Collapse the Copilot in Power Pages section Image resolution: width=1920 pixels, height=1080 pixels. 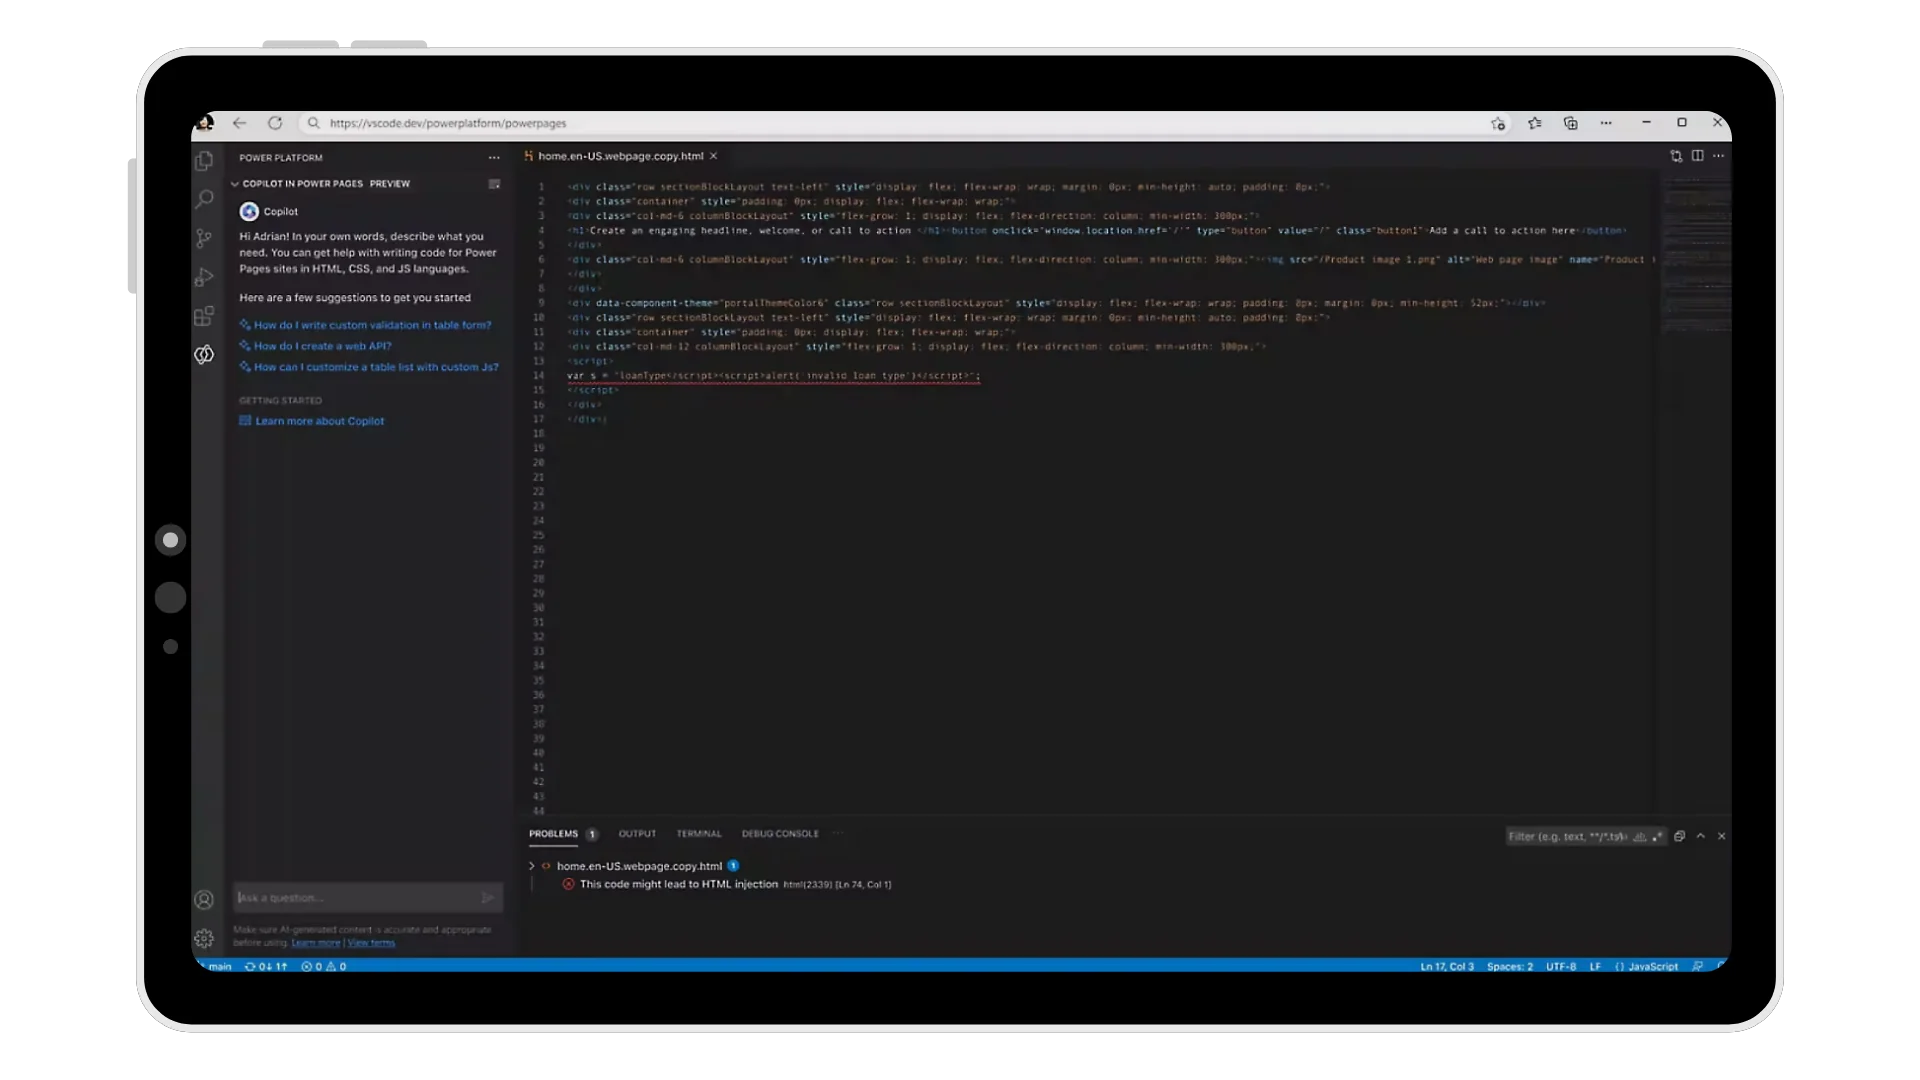[x=235, y=184]
